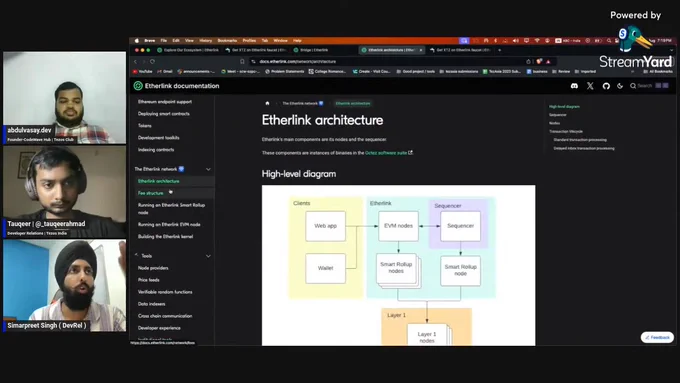Open the All Bookmarks folder
The height and width of the screenshot is (383, 680).
tap(658, 72)
